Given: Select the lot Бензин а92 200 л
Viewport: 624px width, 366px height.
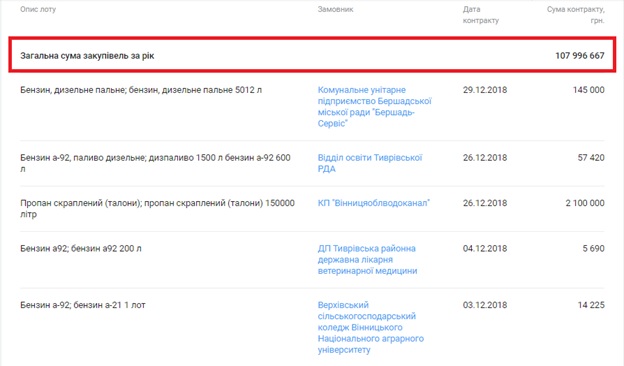Looking at the screenshot, I should 81,249.
